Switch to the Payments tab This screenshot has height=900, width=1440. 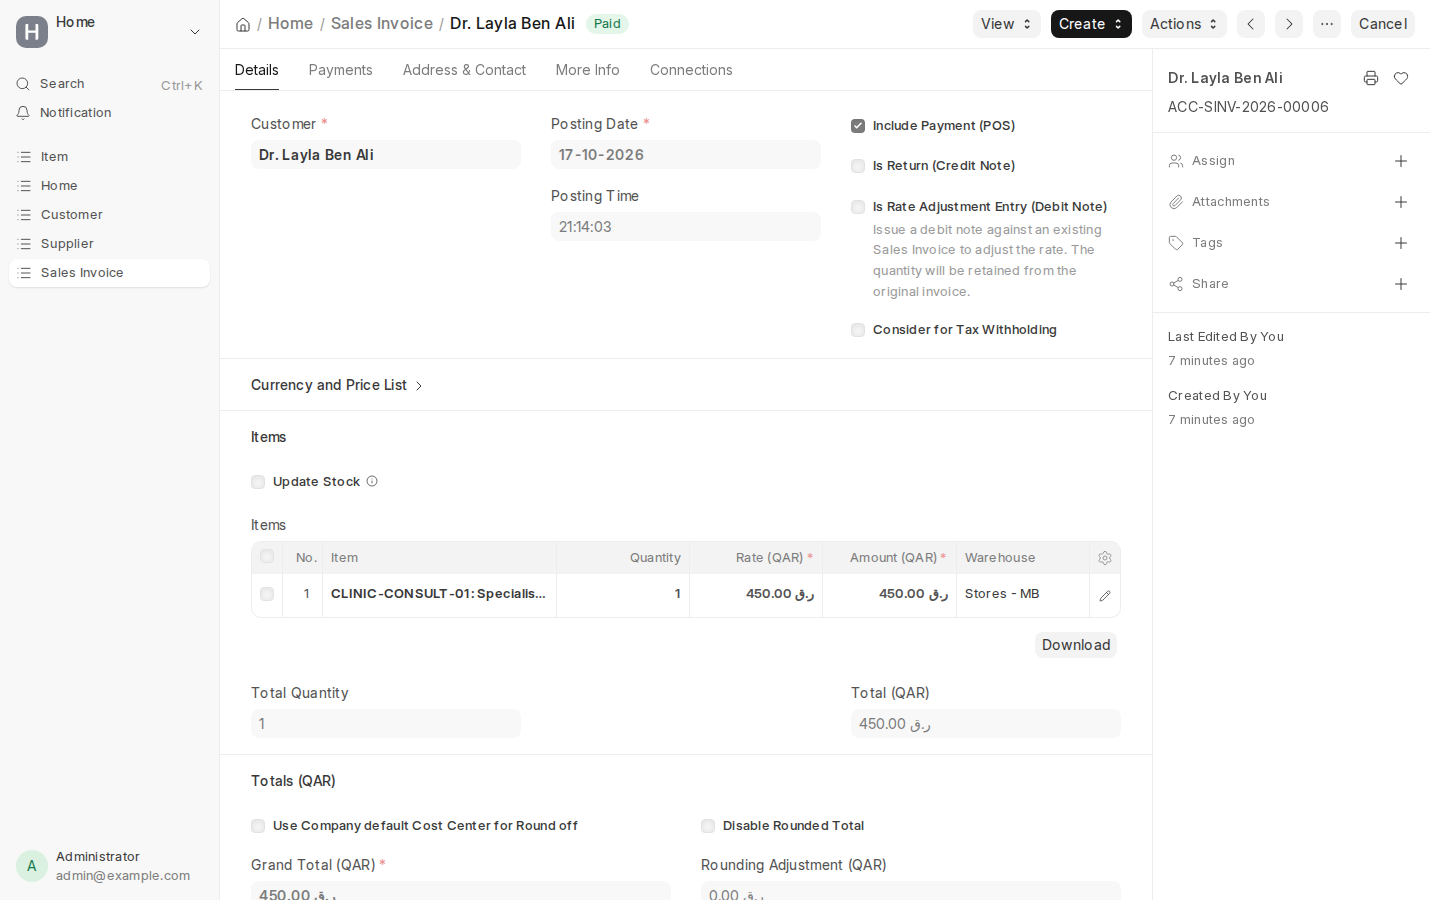pos(341,70)
